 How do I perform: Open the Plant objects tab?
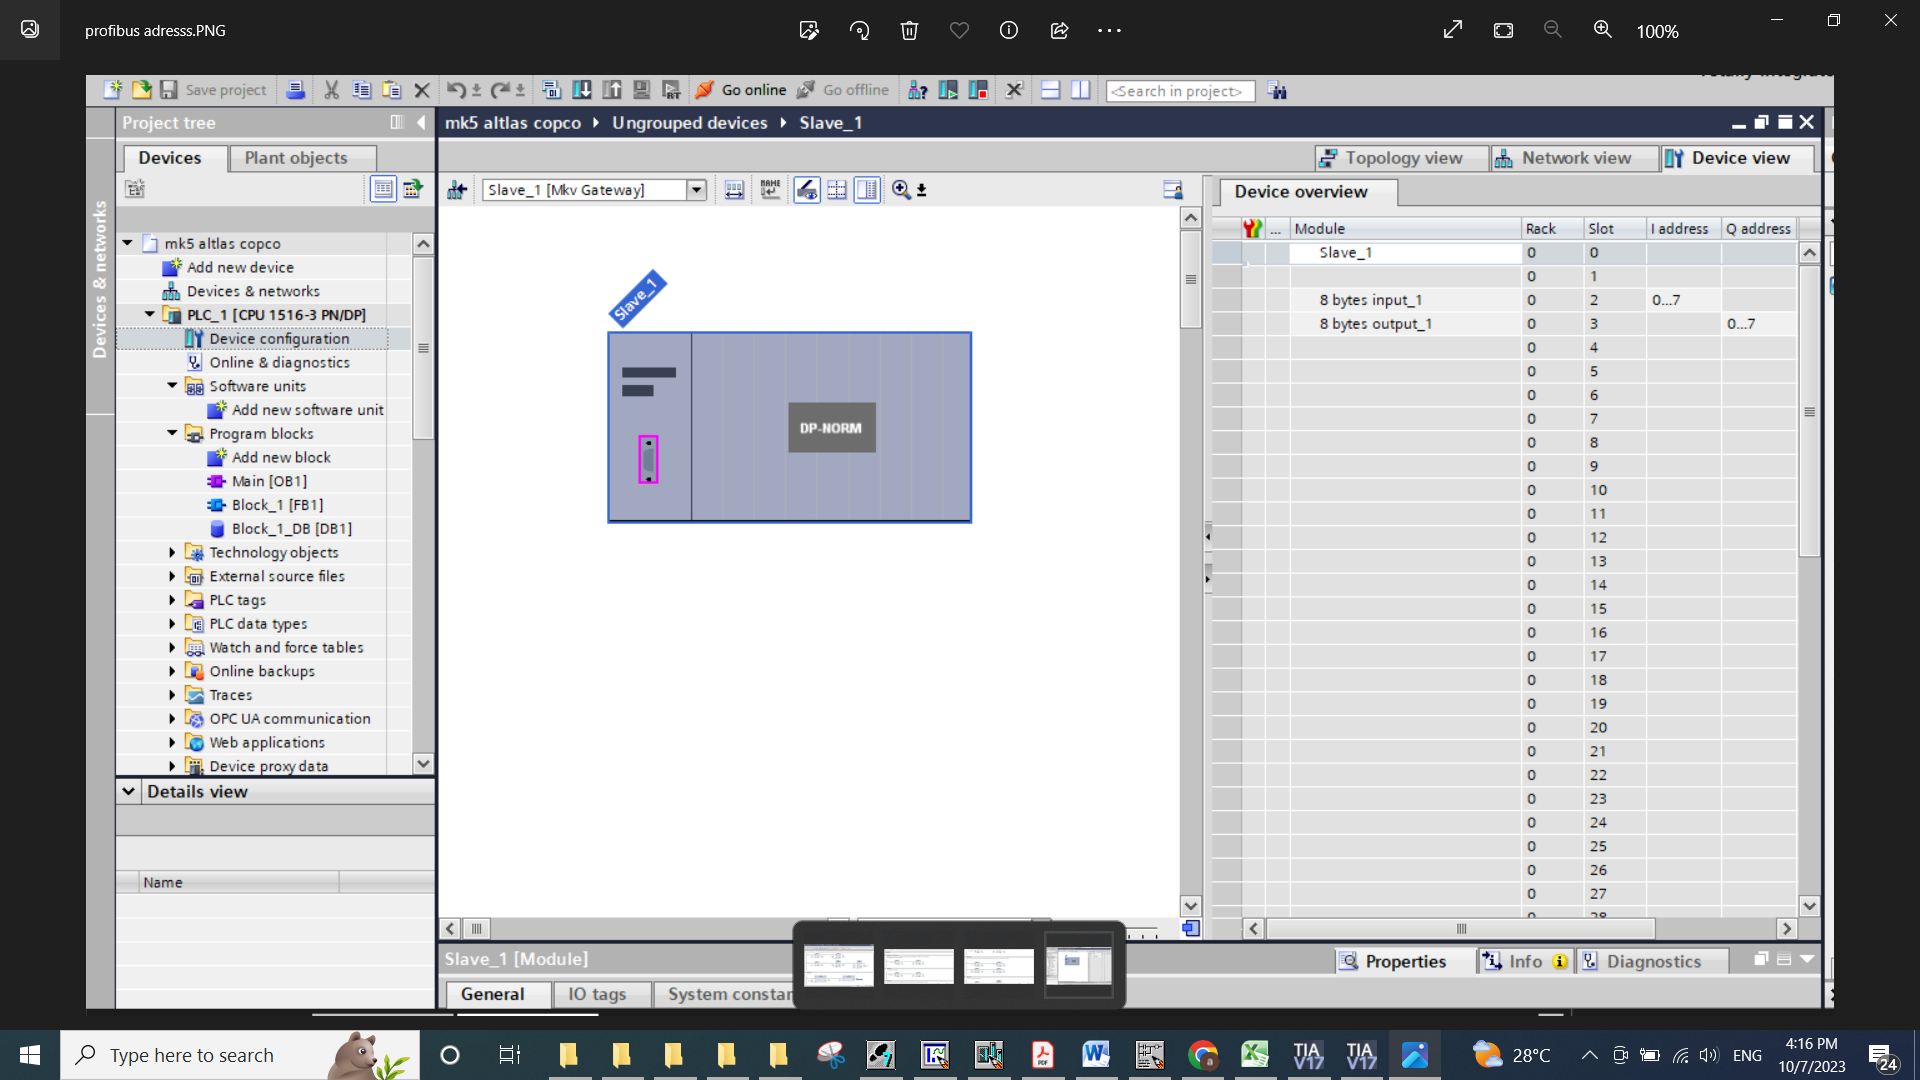point(296,158)
